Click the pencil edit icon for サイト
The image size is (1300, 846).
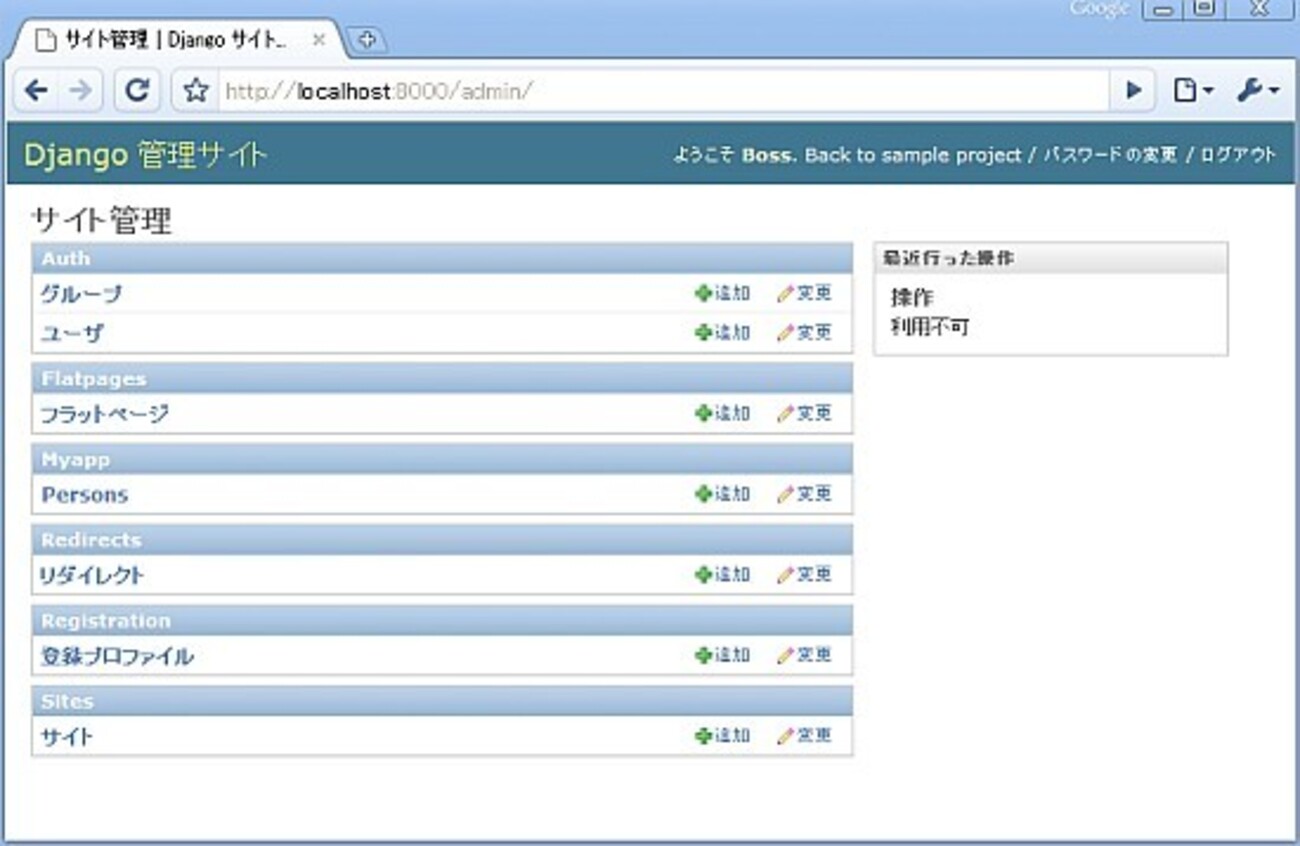(x=785, y=735)
